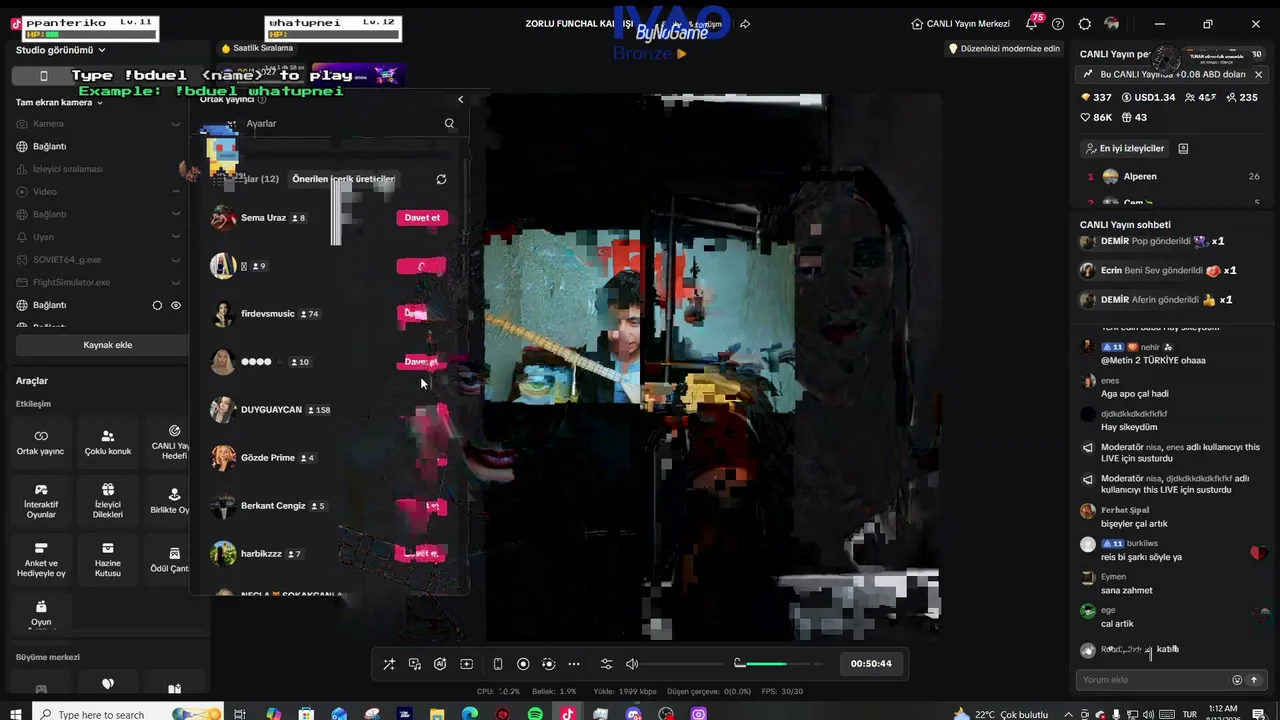The image size is (1280, 720).
Task: Click the share arrow icon in title bar
Action: pos(745,24)
